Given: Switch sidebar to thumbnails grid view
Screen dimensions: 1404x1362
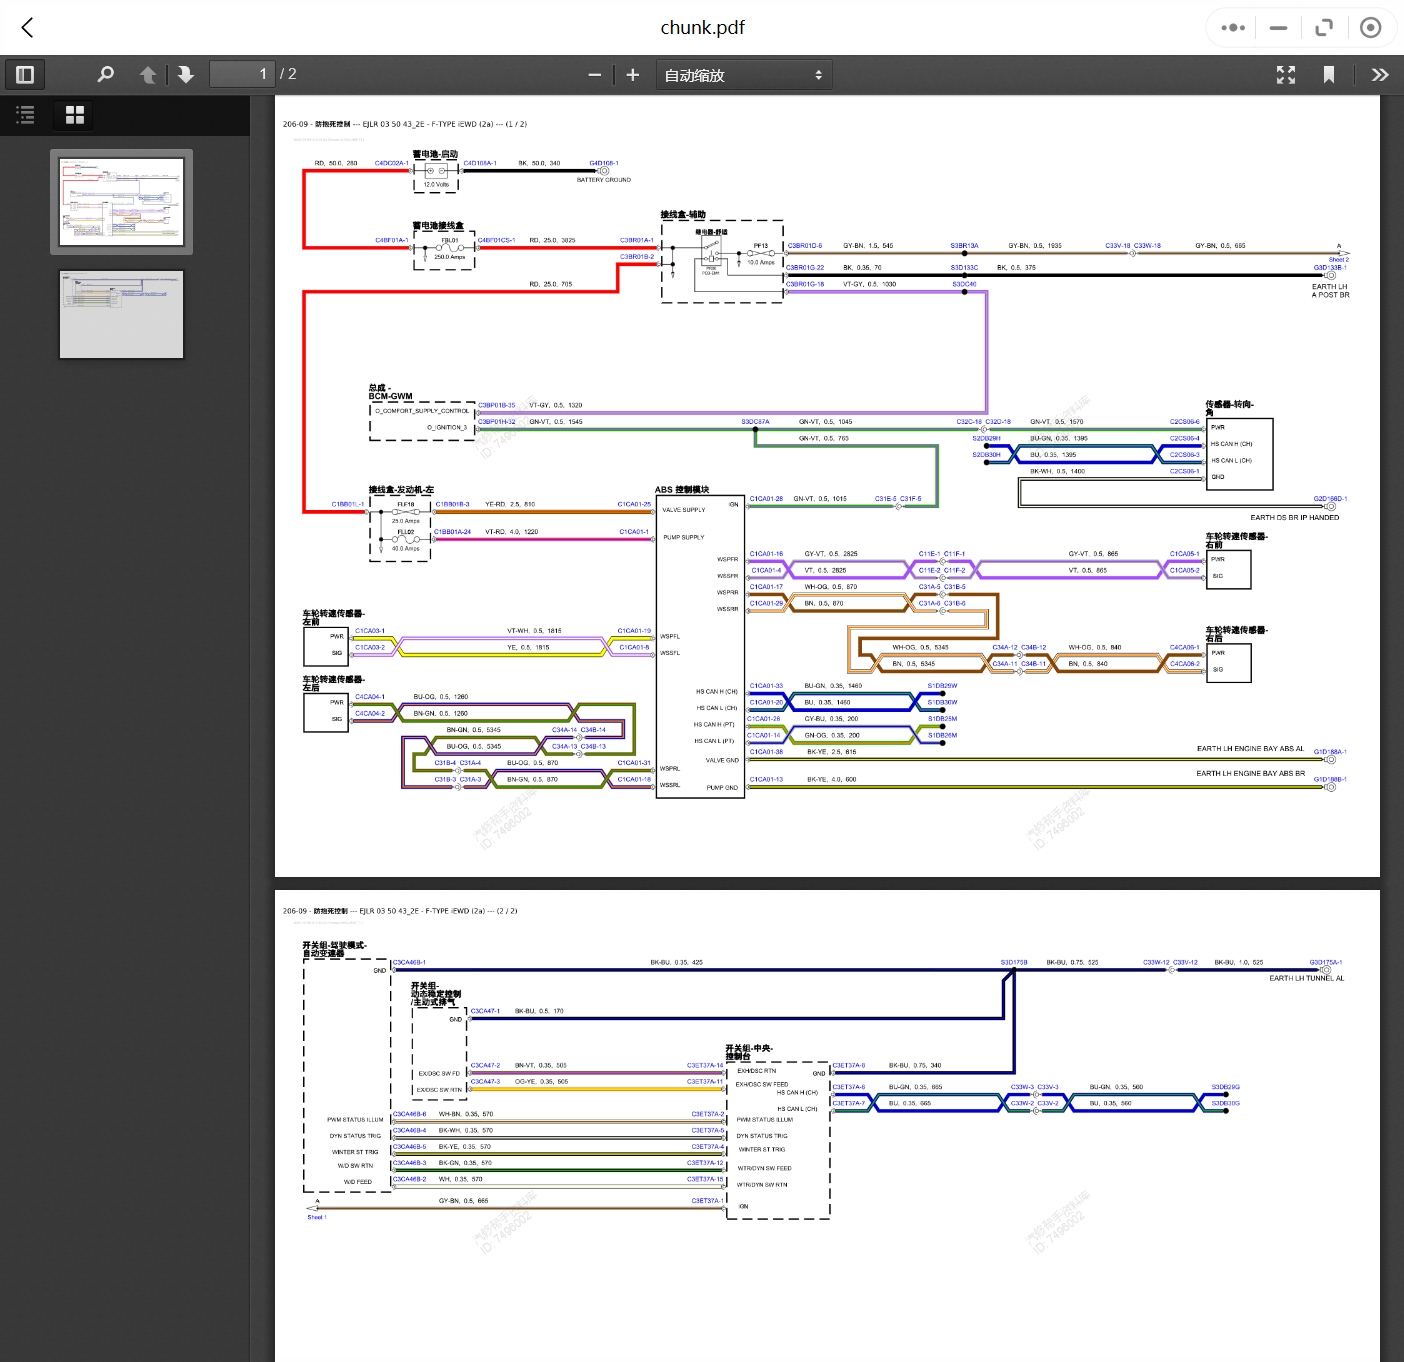Looking at the screenshot, I should tap(75, 115).
